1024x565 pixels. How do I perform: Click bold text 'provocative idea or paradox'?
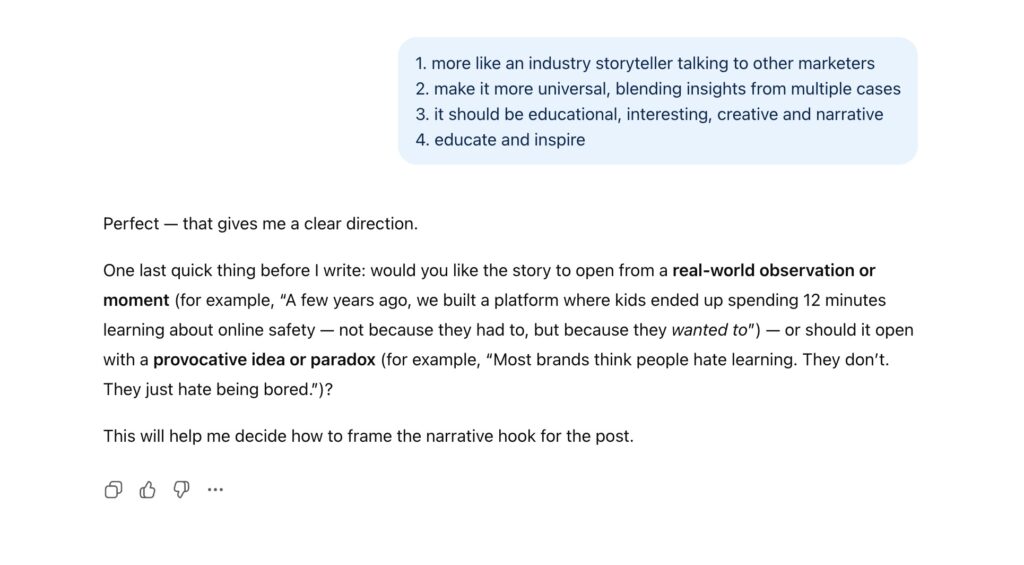[264, 359]
